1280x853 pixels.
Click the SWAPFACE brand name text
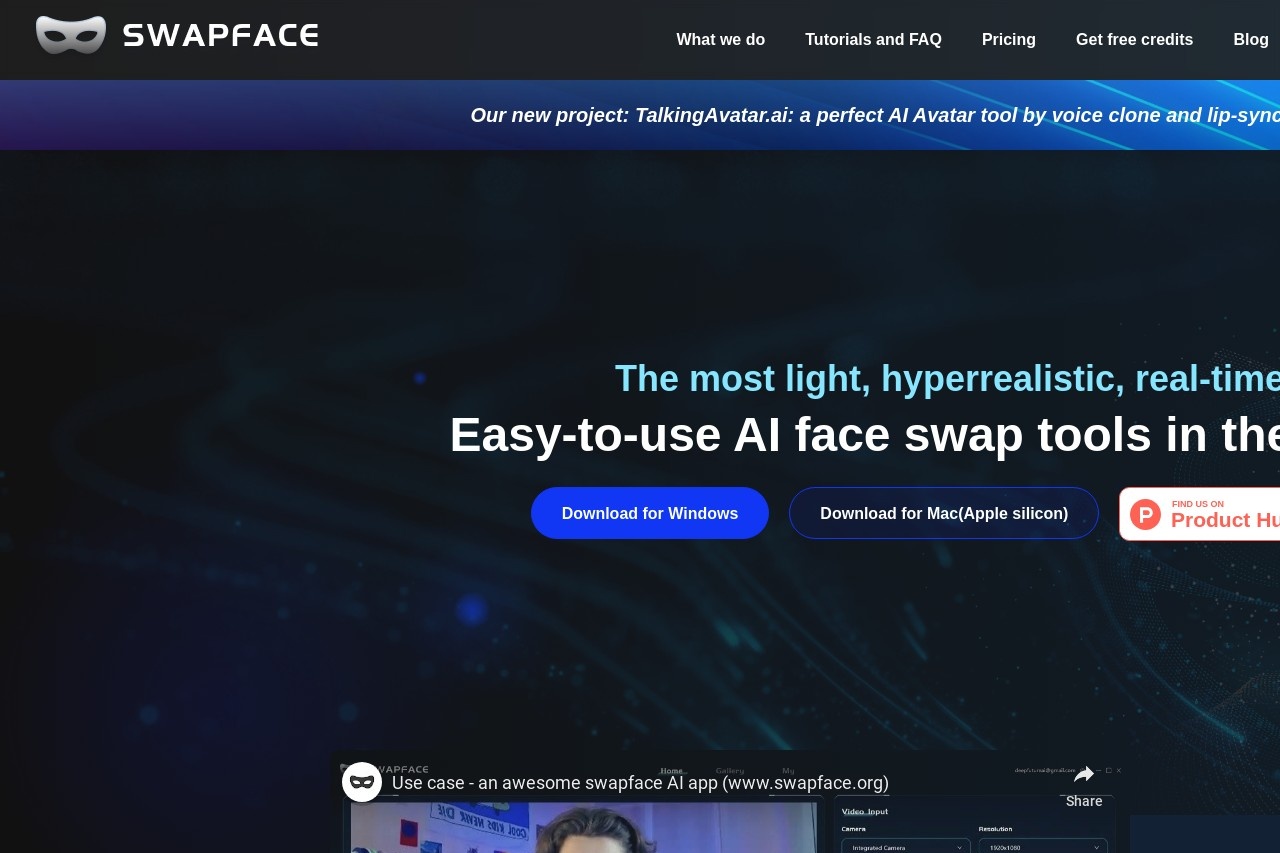coord(221,36)
